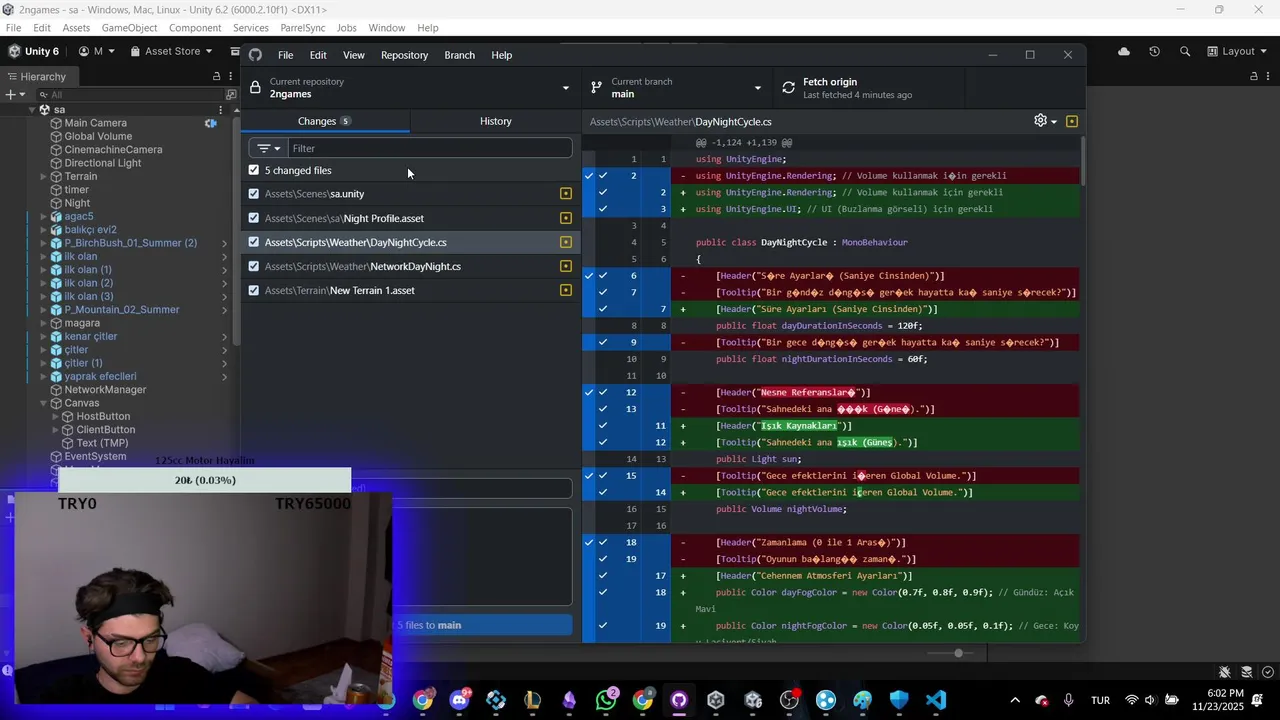Open WhatsApp from the taskbar

click(606, 700)
